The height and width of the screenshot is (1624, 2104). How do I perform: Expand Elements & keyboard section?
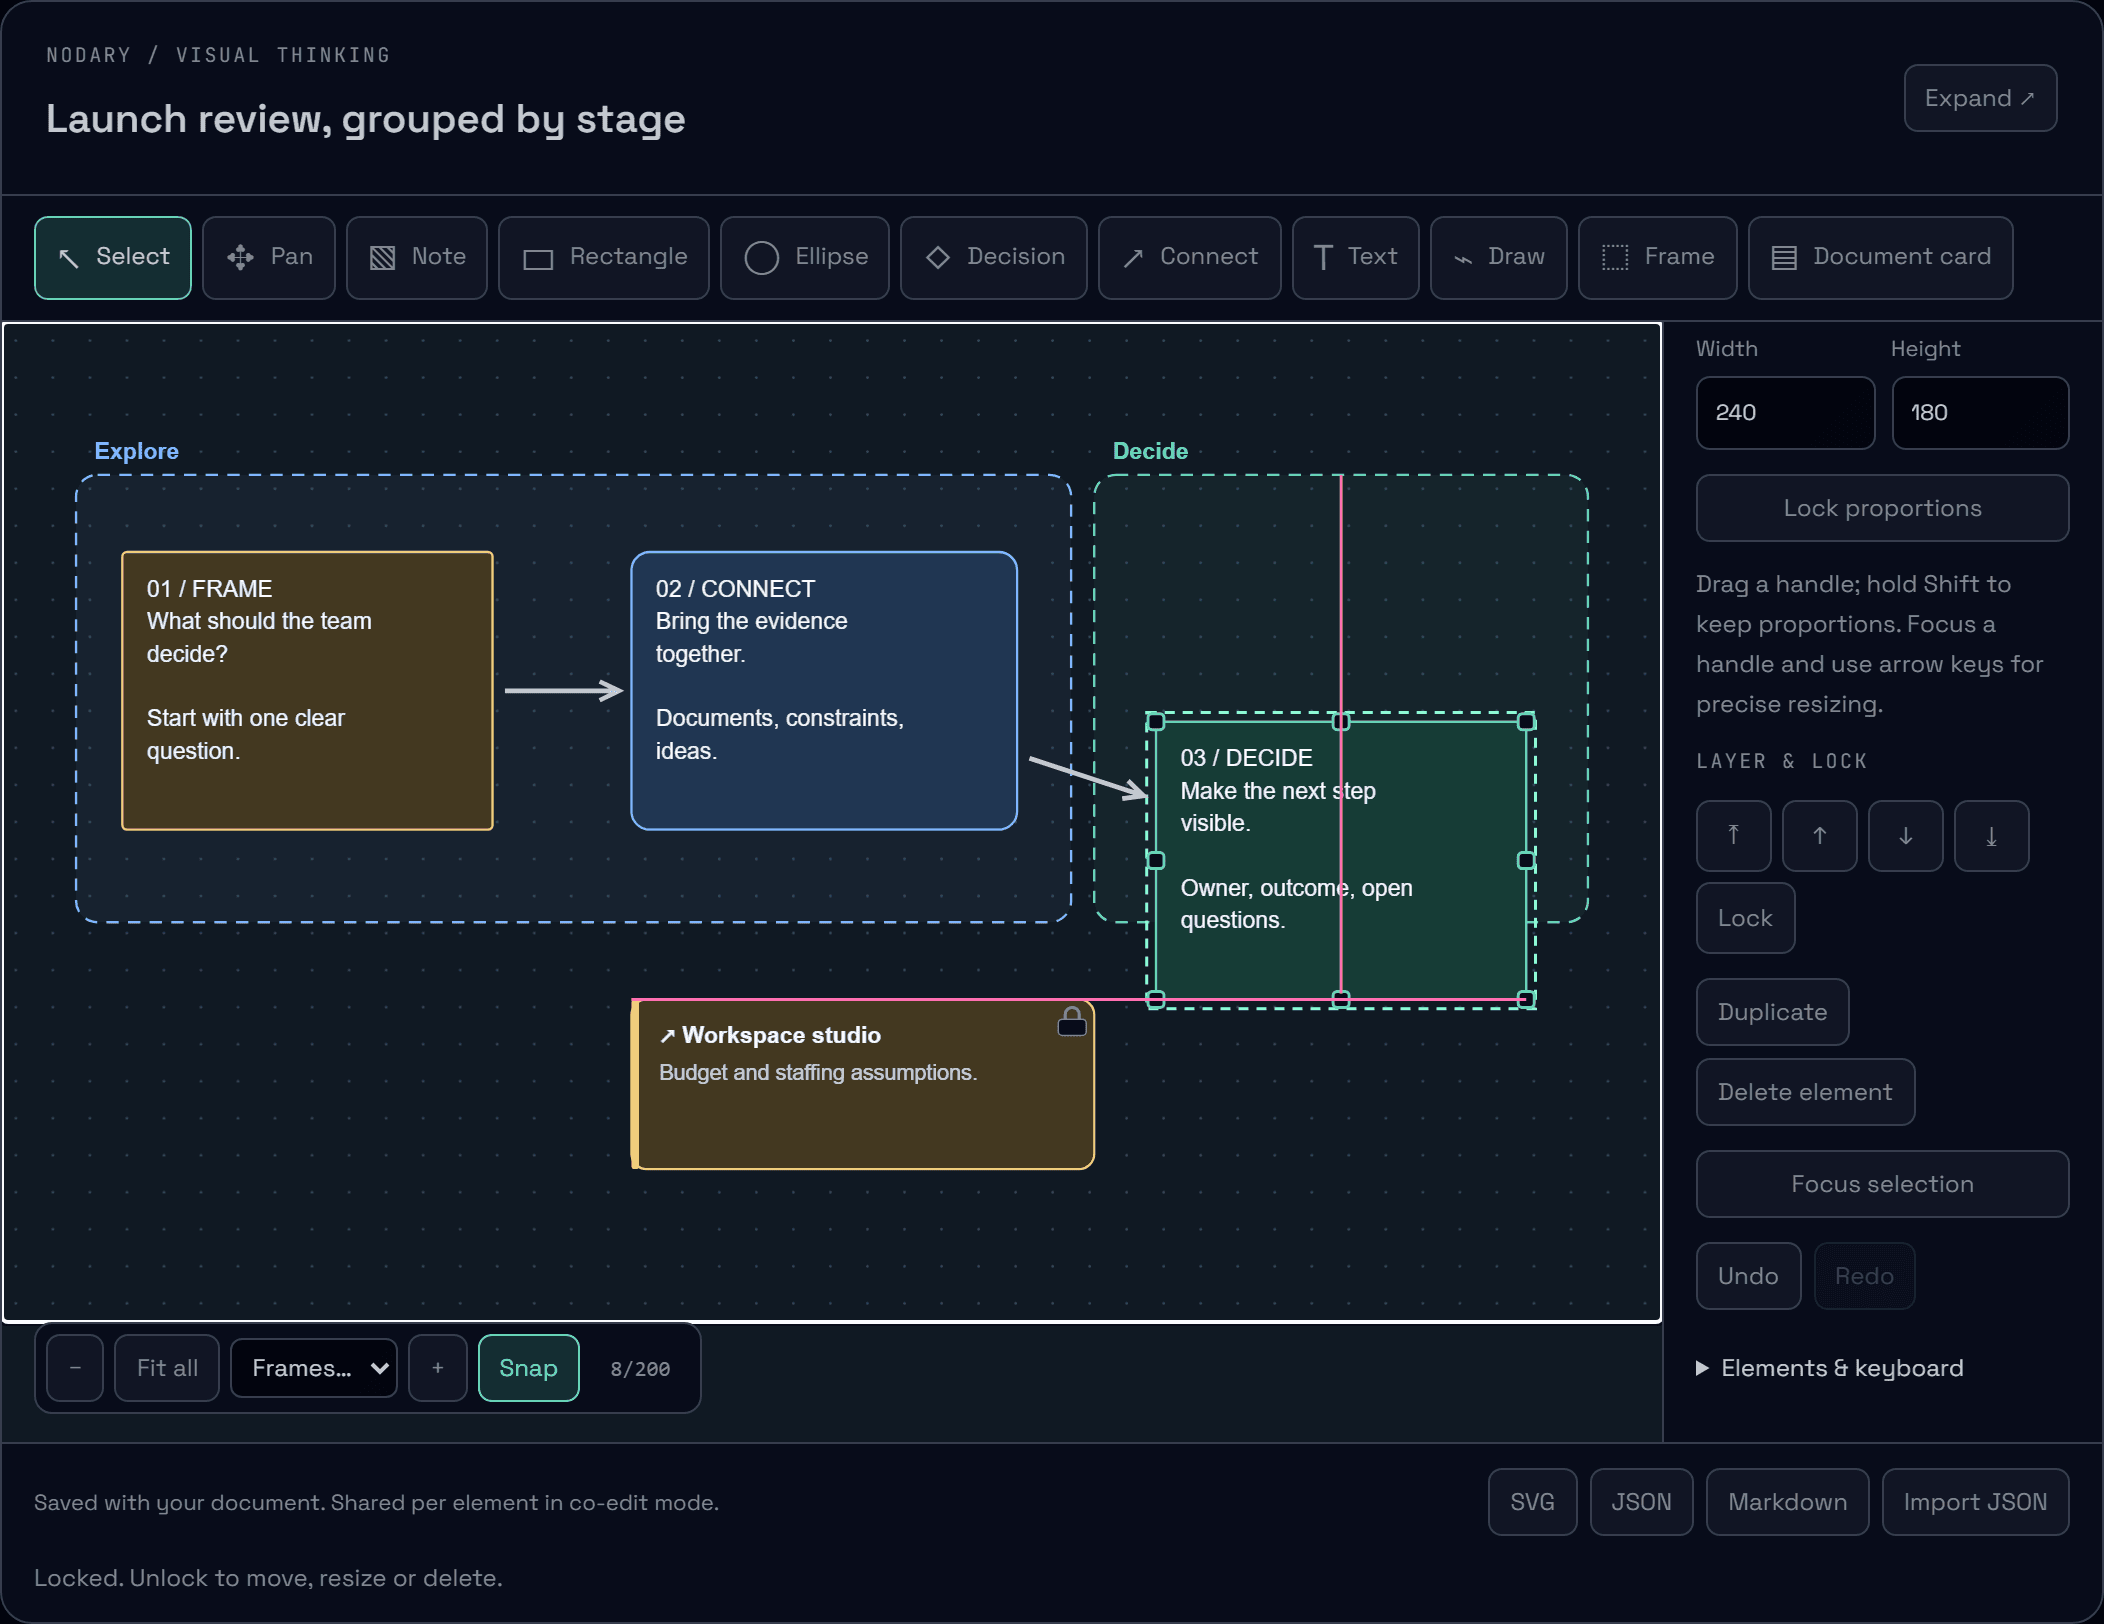tap(1830, 1368)
